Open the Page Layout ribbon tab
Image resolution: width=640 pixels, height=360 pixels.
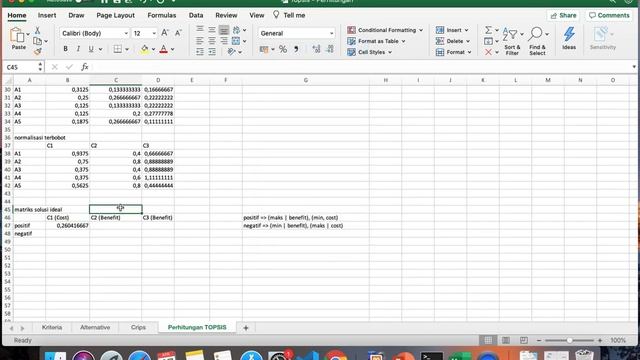[116, 15]
